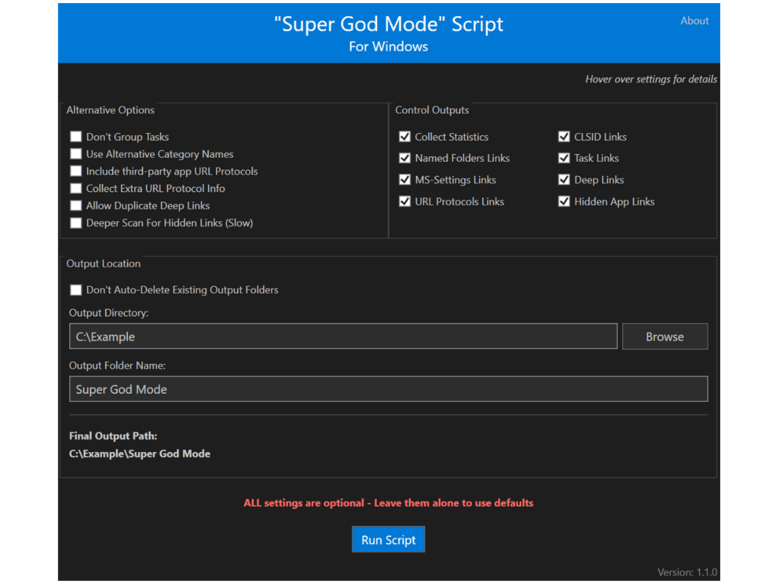Enable Don't Group Tasks checkbox
Image resolution: width=778 pixels, height=584 pixels.
click(76, 136)
